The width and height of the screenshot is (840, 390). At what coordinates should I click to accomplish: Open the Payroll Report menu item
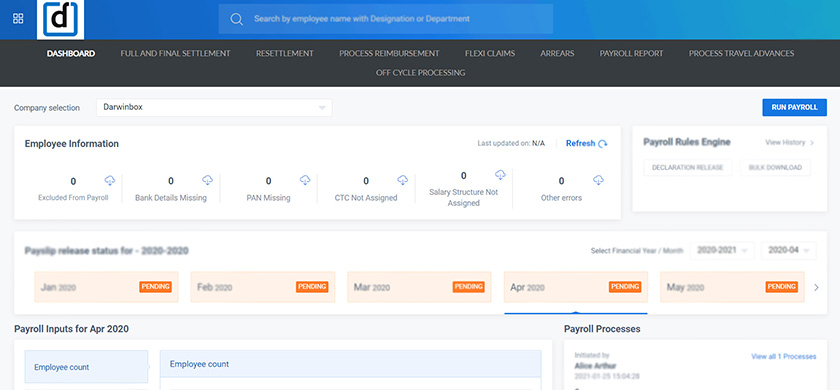coord(631,54)
